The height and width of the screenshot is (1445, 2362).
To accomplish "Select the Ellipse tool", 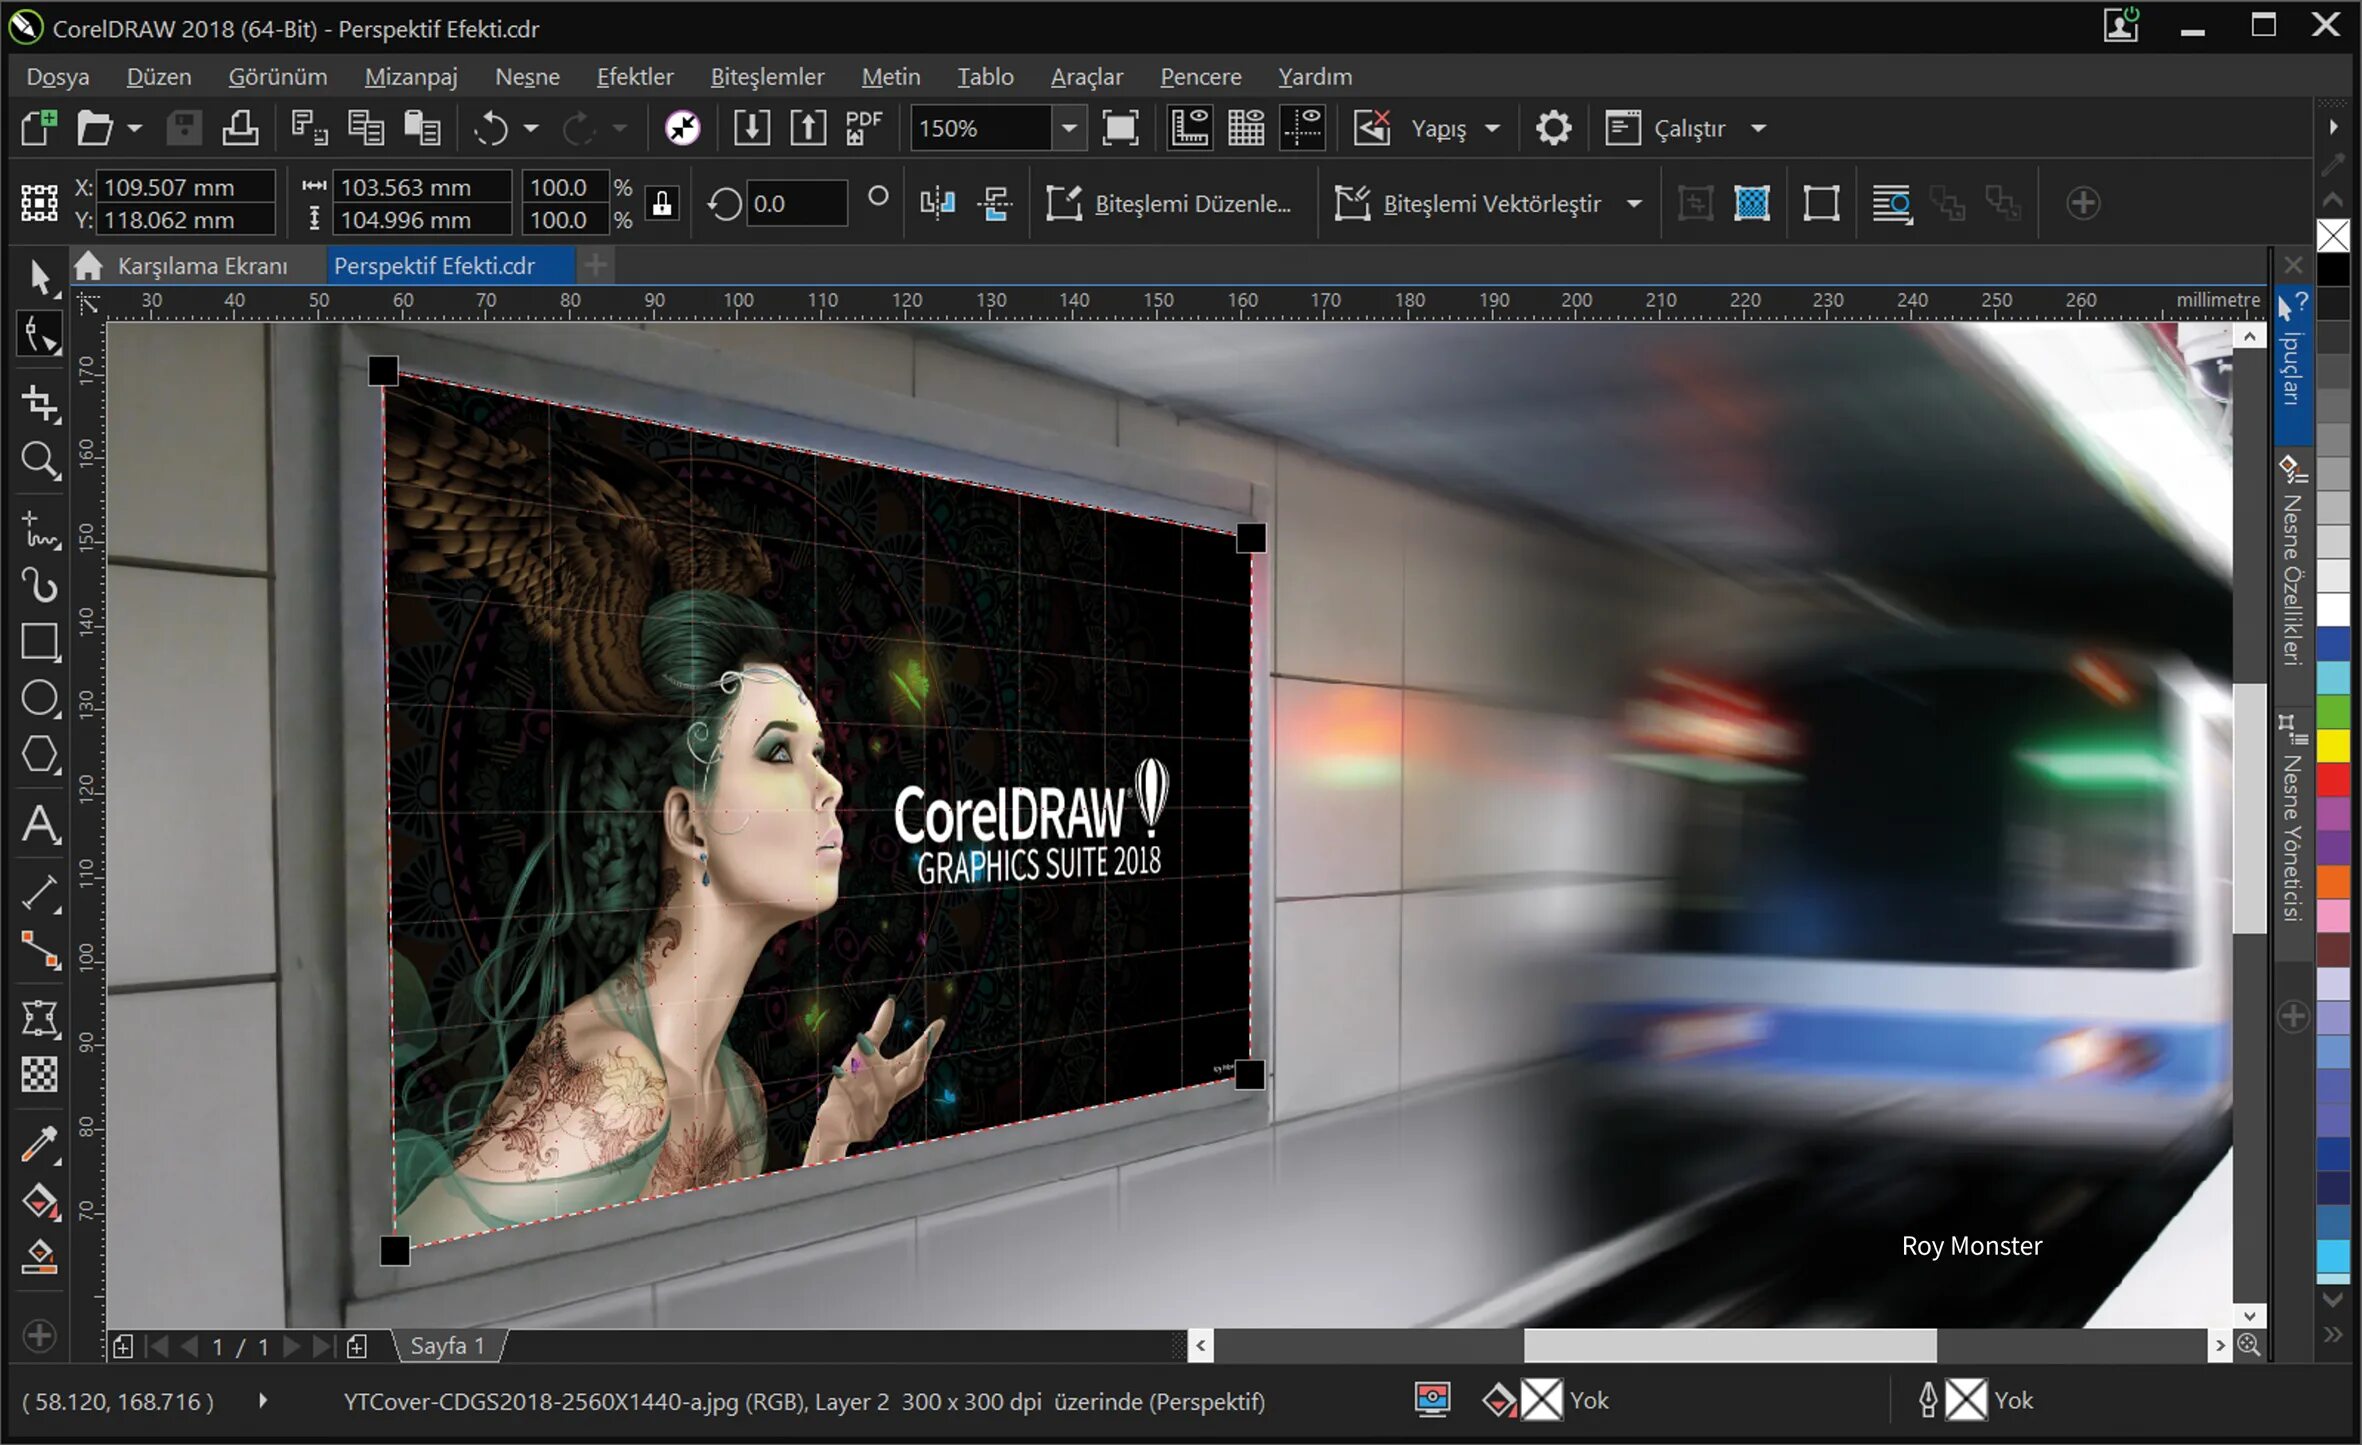I will point(40,698).
